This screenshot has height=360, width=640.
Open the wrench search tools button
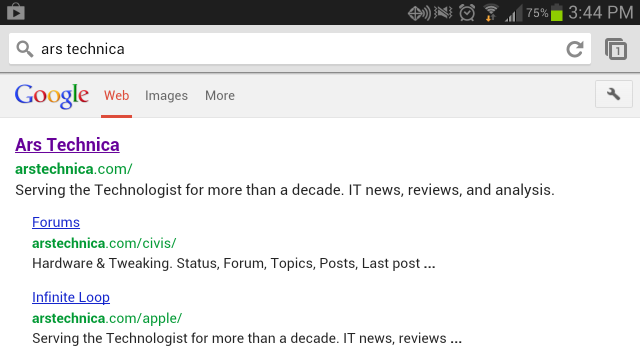[x=613, y=94]
